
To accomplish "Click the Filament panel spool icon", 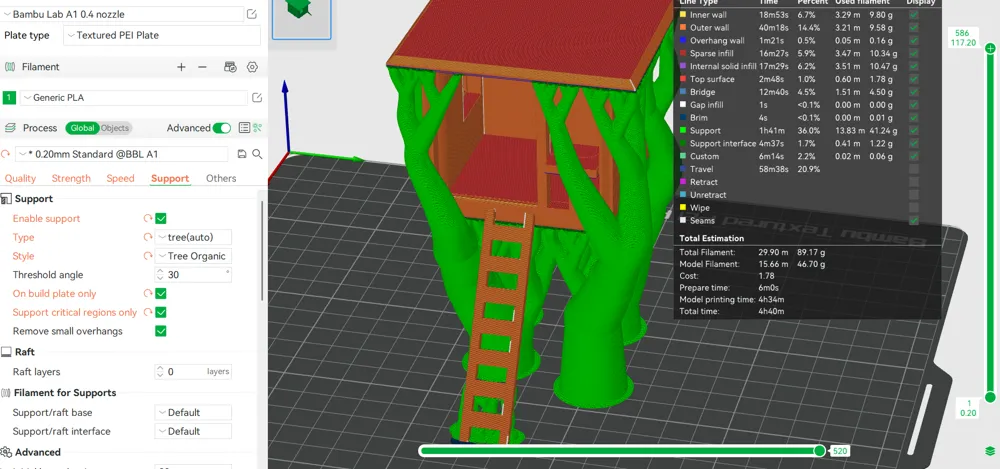I will (10, 67).
